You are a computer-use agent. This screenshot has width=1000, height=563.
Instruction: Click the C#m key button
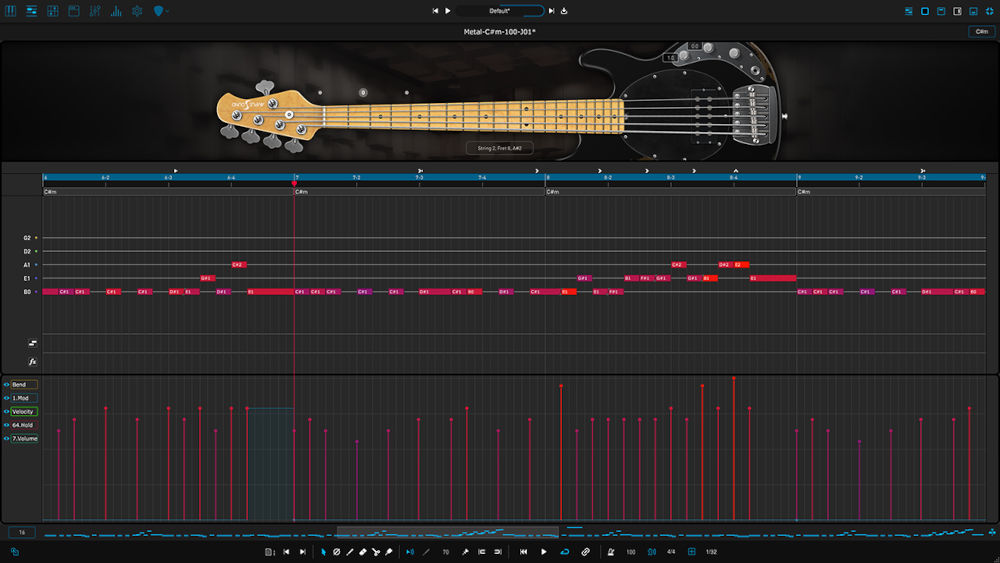981,32
